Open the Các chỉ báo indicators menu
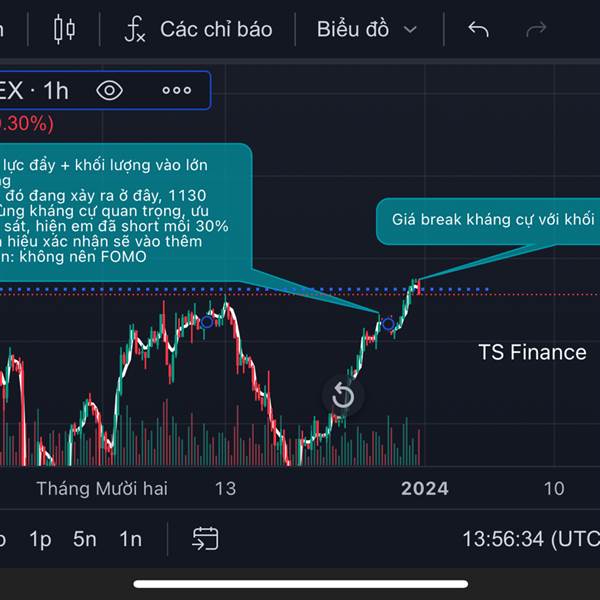 pos(216,29)
